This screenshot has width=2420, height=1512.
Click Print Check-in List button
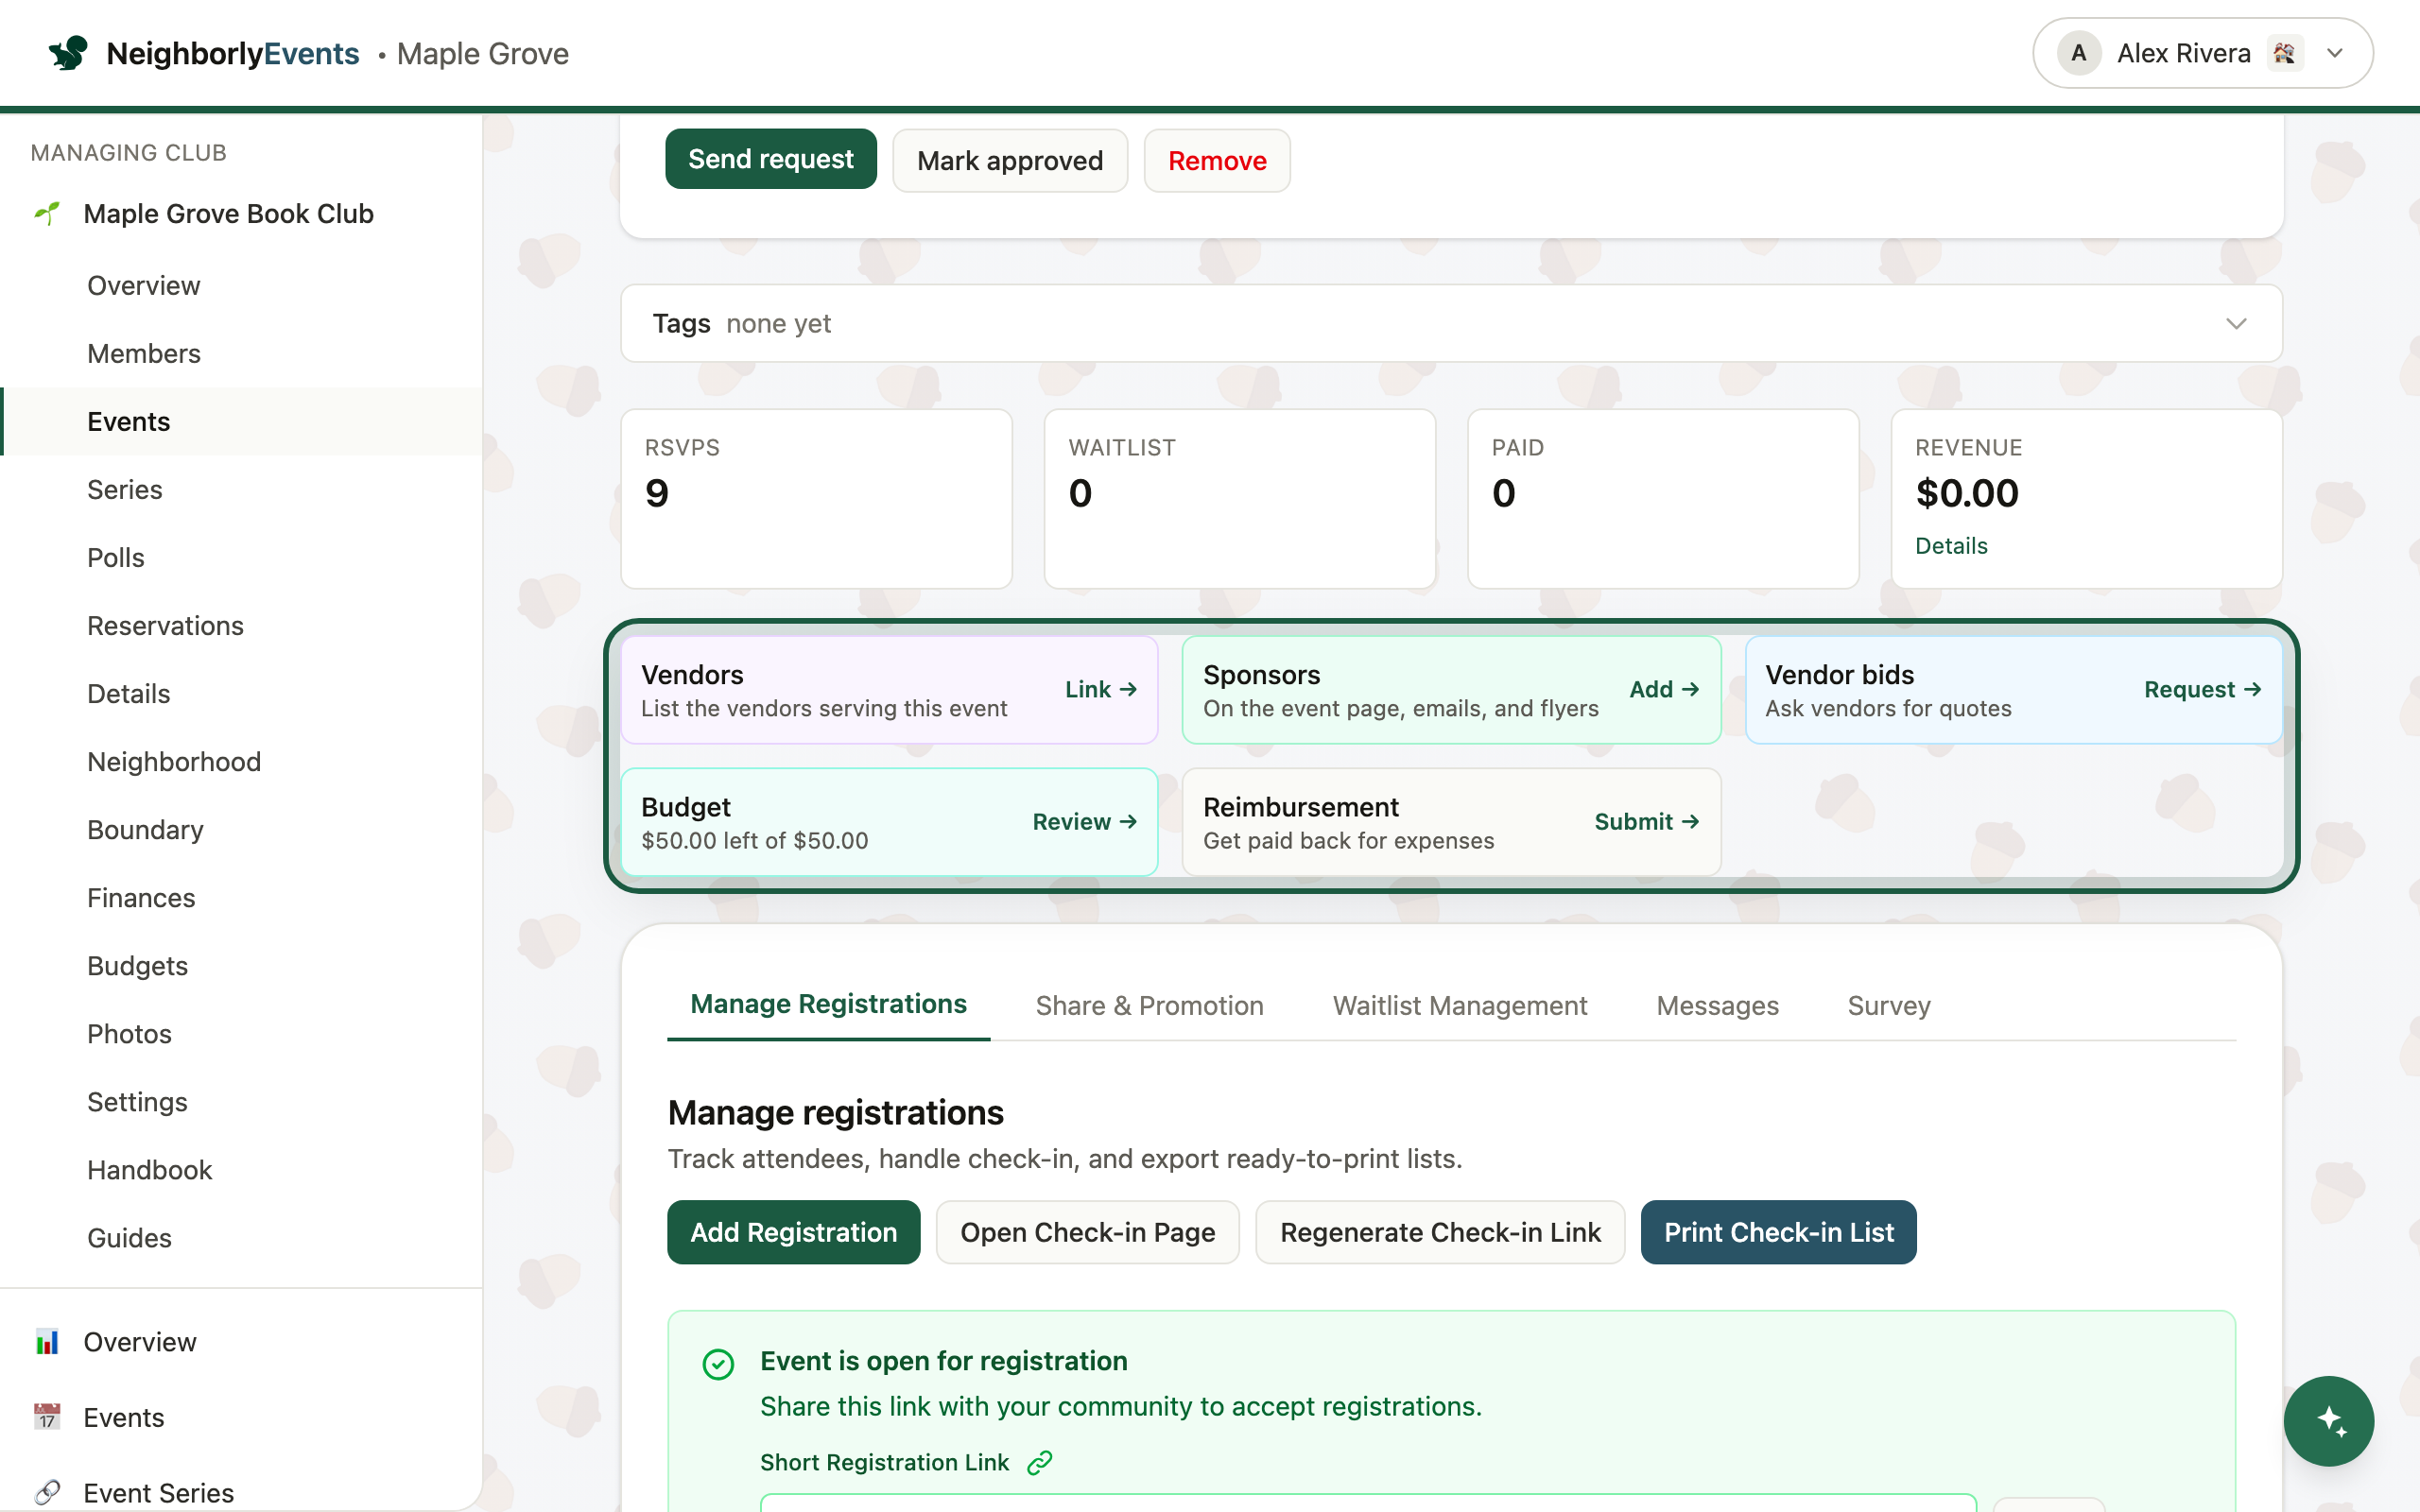pyautogui.click(x=1778, y=1232)
